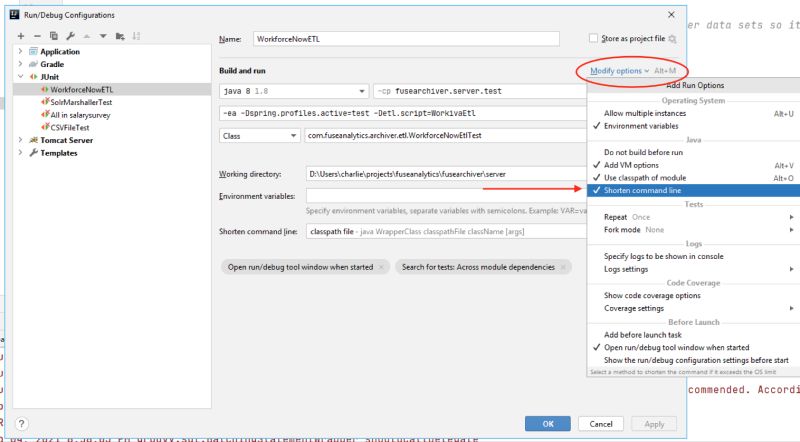Viewport: 800px width, 442px height.
Task: Click the Cancel button
Action: click(601, 424)
